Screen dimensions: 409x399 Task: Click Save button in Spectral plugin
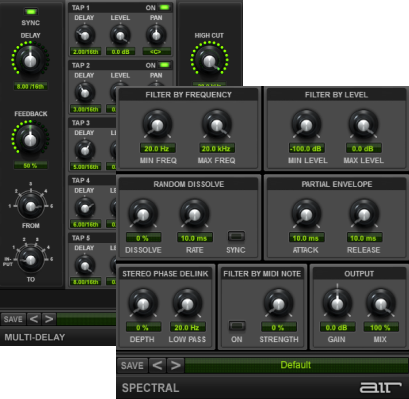(132, 365)
